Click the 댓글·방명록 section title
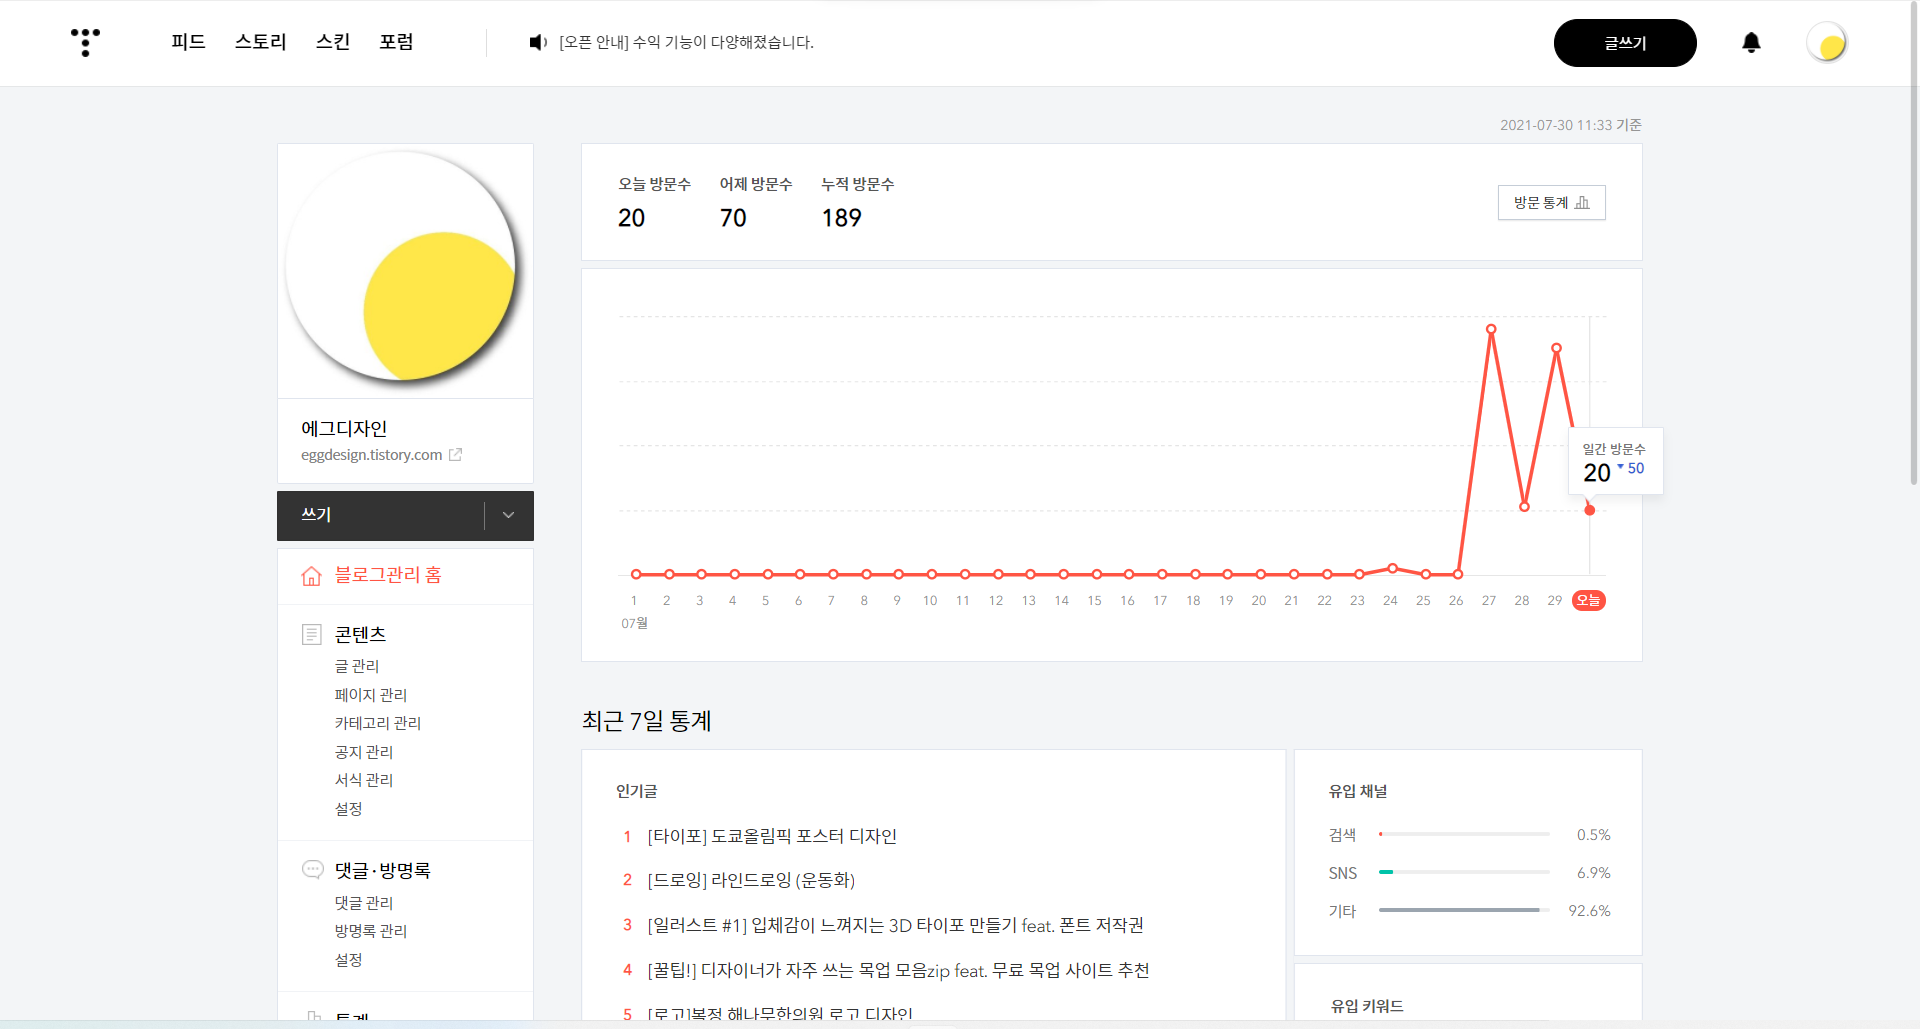The image size is (1920, 1029). pos(382,870)
